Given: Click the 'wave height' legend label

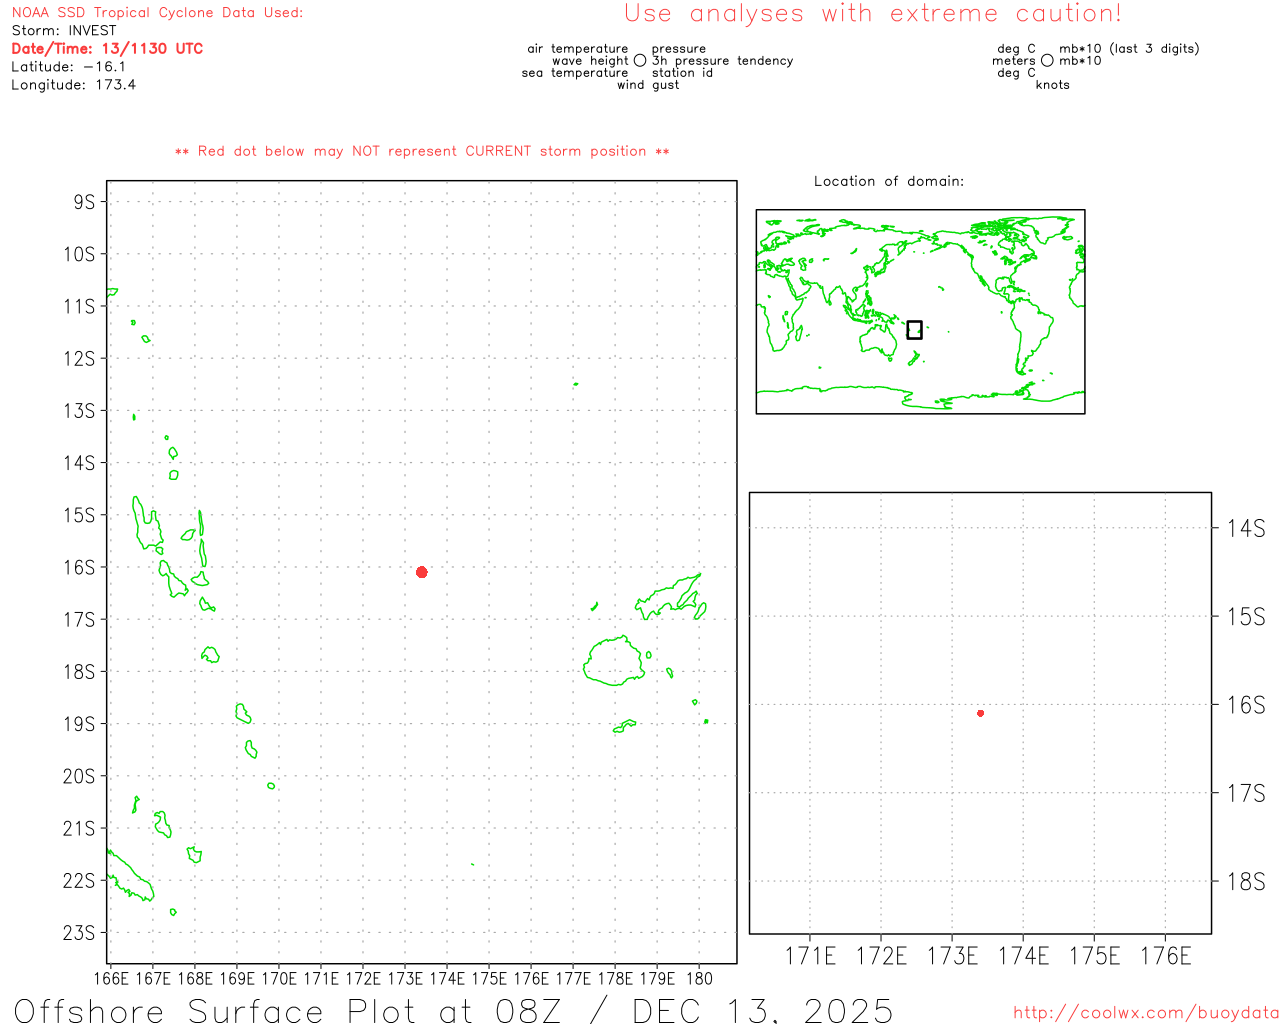Looking at the screenshot, I should (590, 61).
